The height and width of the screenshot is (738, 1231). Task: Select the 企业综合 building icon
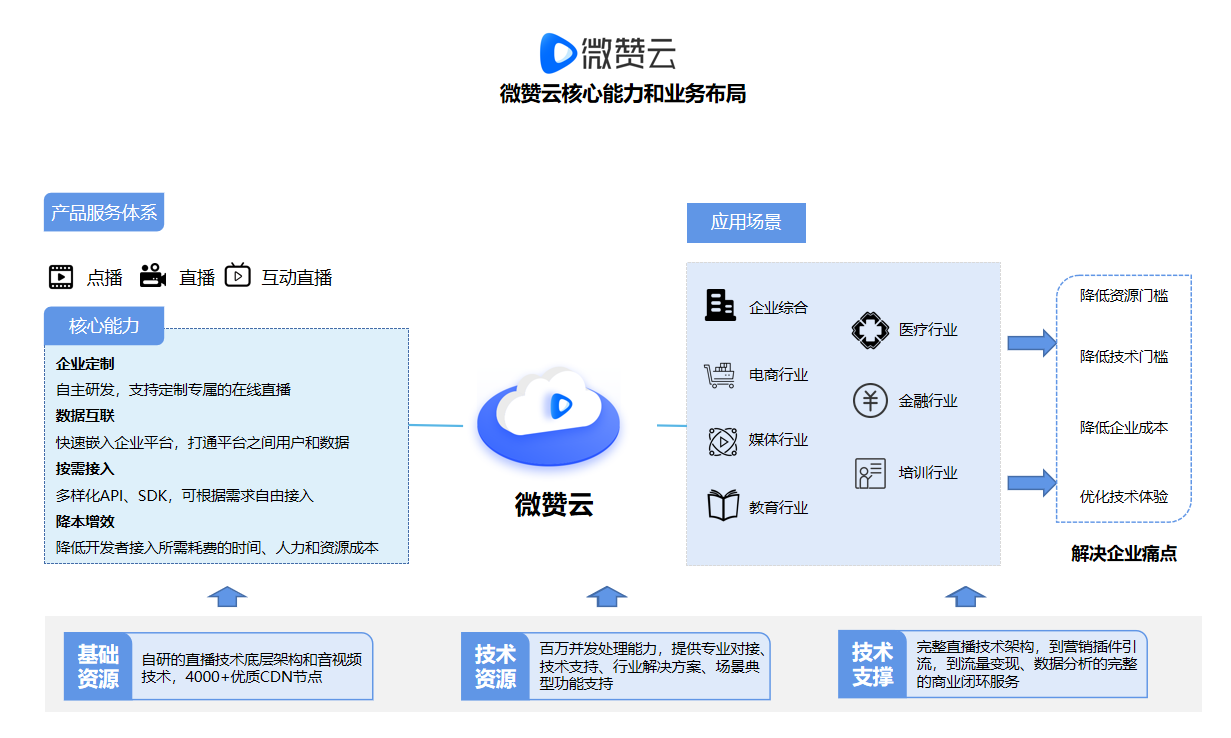point(720,305)
